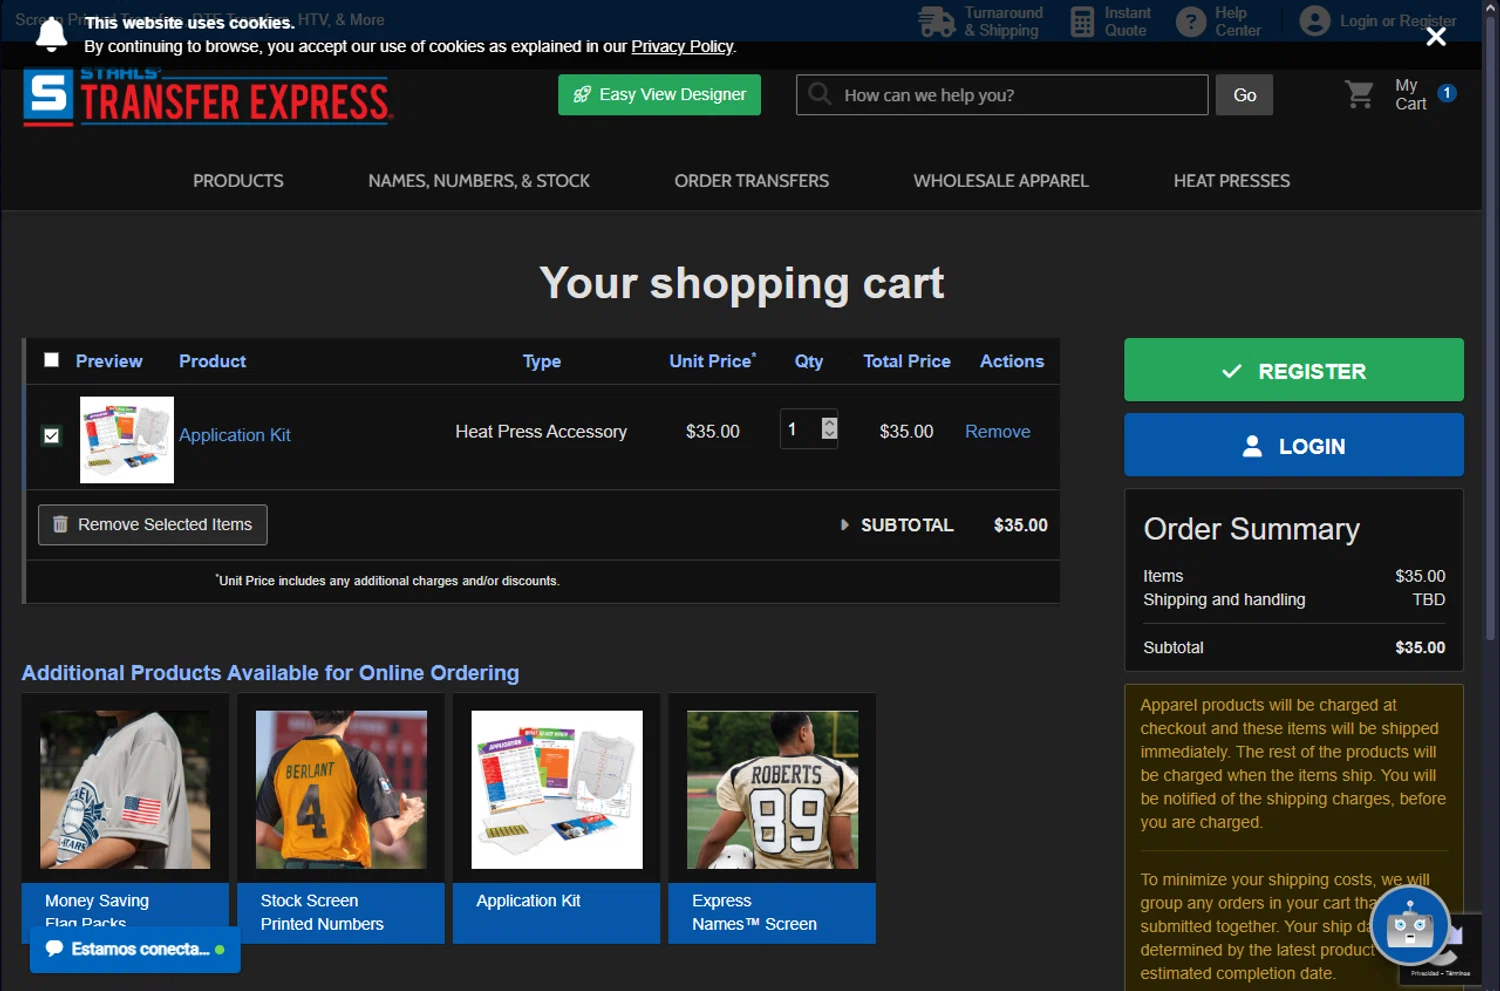Click the Help Center question mark icon
1500x991 pixels.
pos(1191,21)
